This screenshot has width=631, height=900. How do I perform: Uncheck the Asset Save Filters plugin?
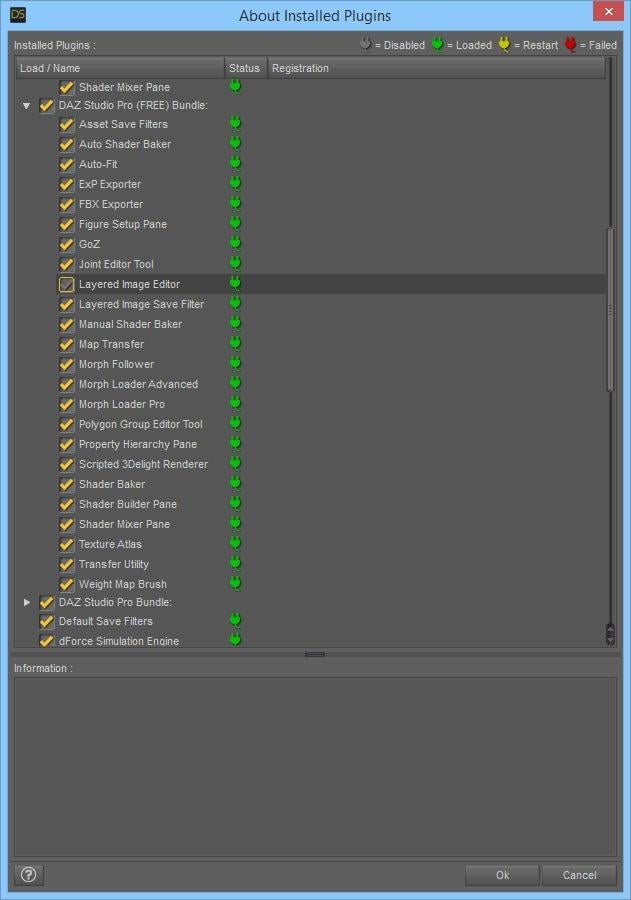pyautogui.click(x=67, y=125)
